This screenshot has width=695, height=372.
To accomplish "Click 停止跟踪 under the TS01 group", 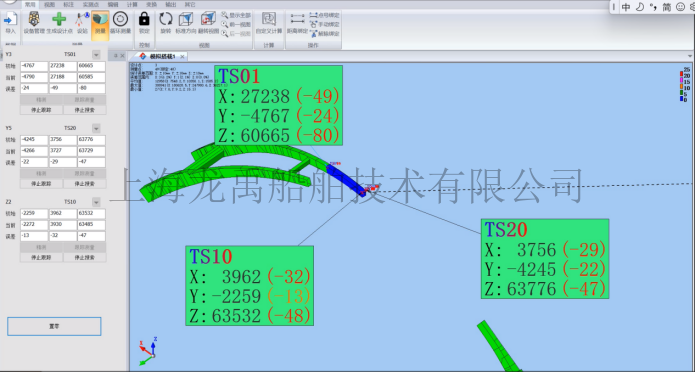I will click(41, 110).
